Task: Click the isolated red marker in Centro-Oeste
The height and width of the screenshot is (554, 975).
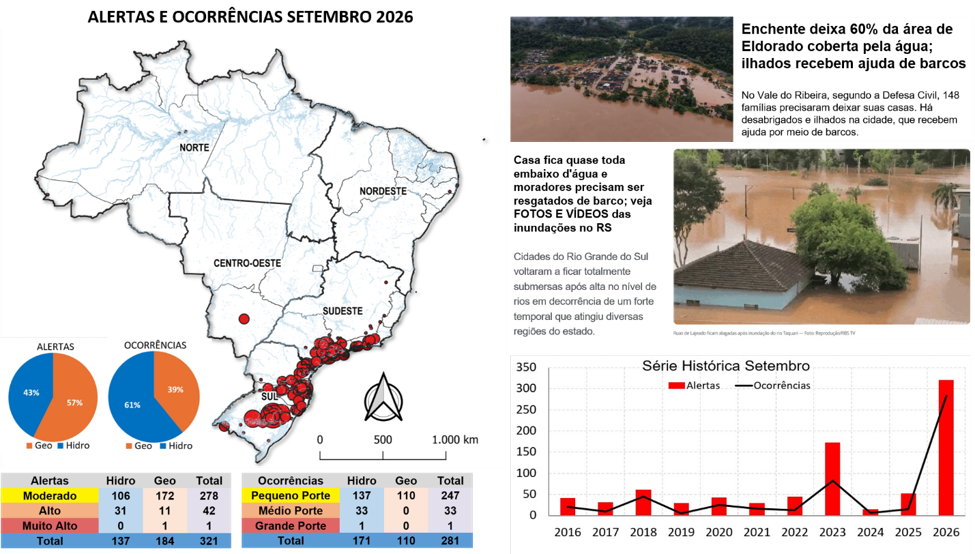Action: (x=244, y=319)
